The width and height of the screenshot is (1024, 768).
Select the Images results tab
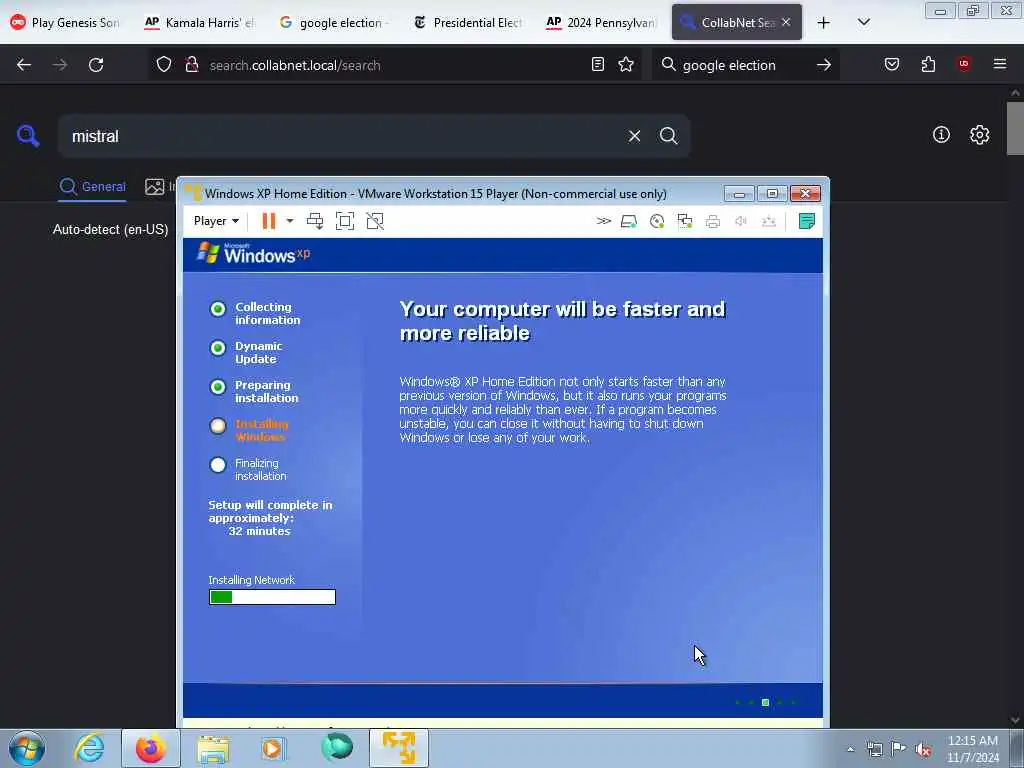pos(159,187)
